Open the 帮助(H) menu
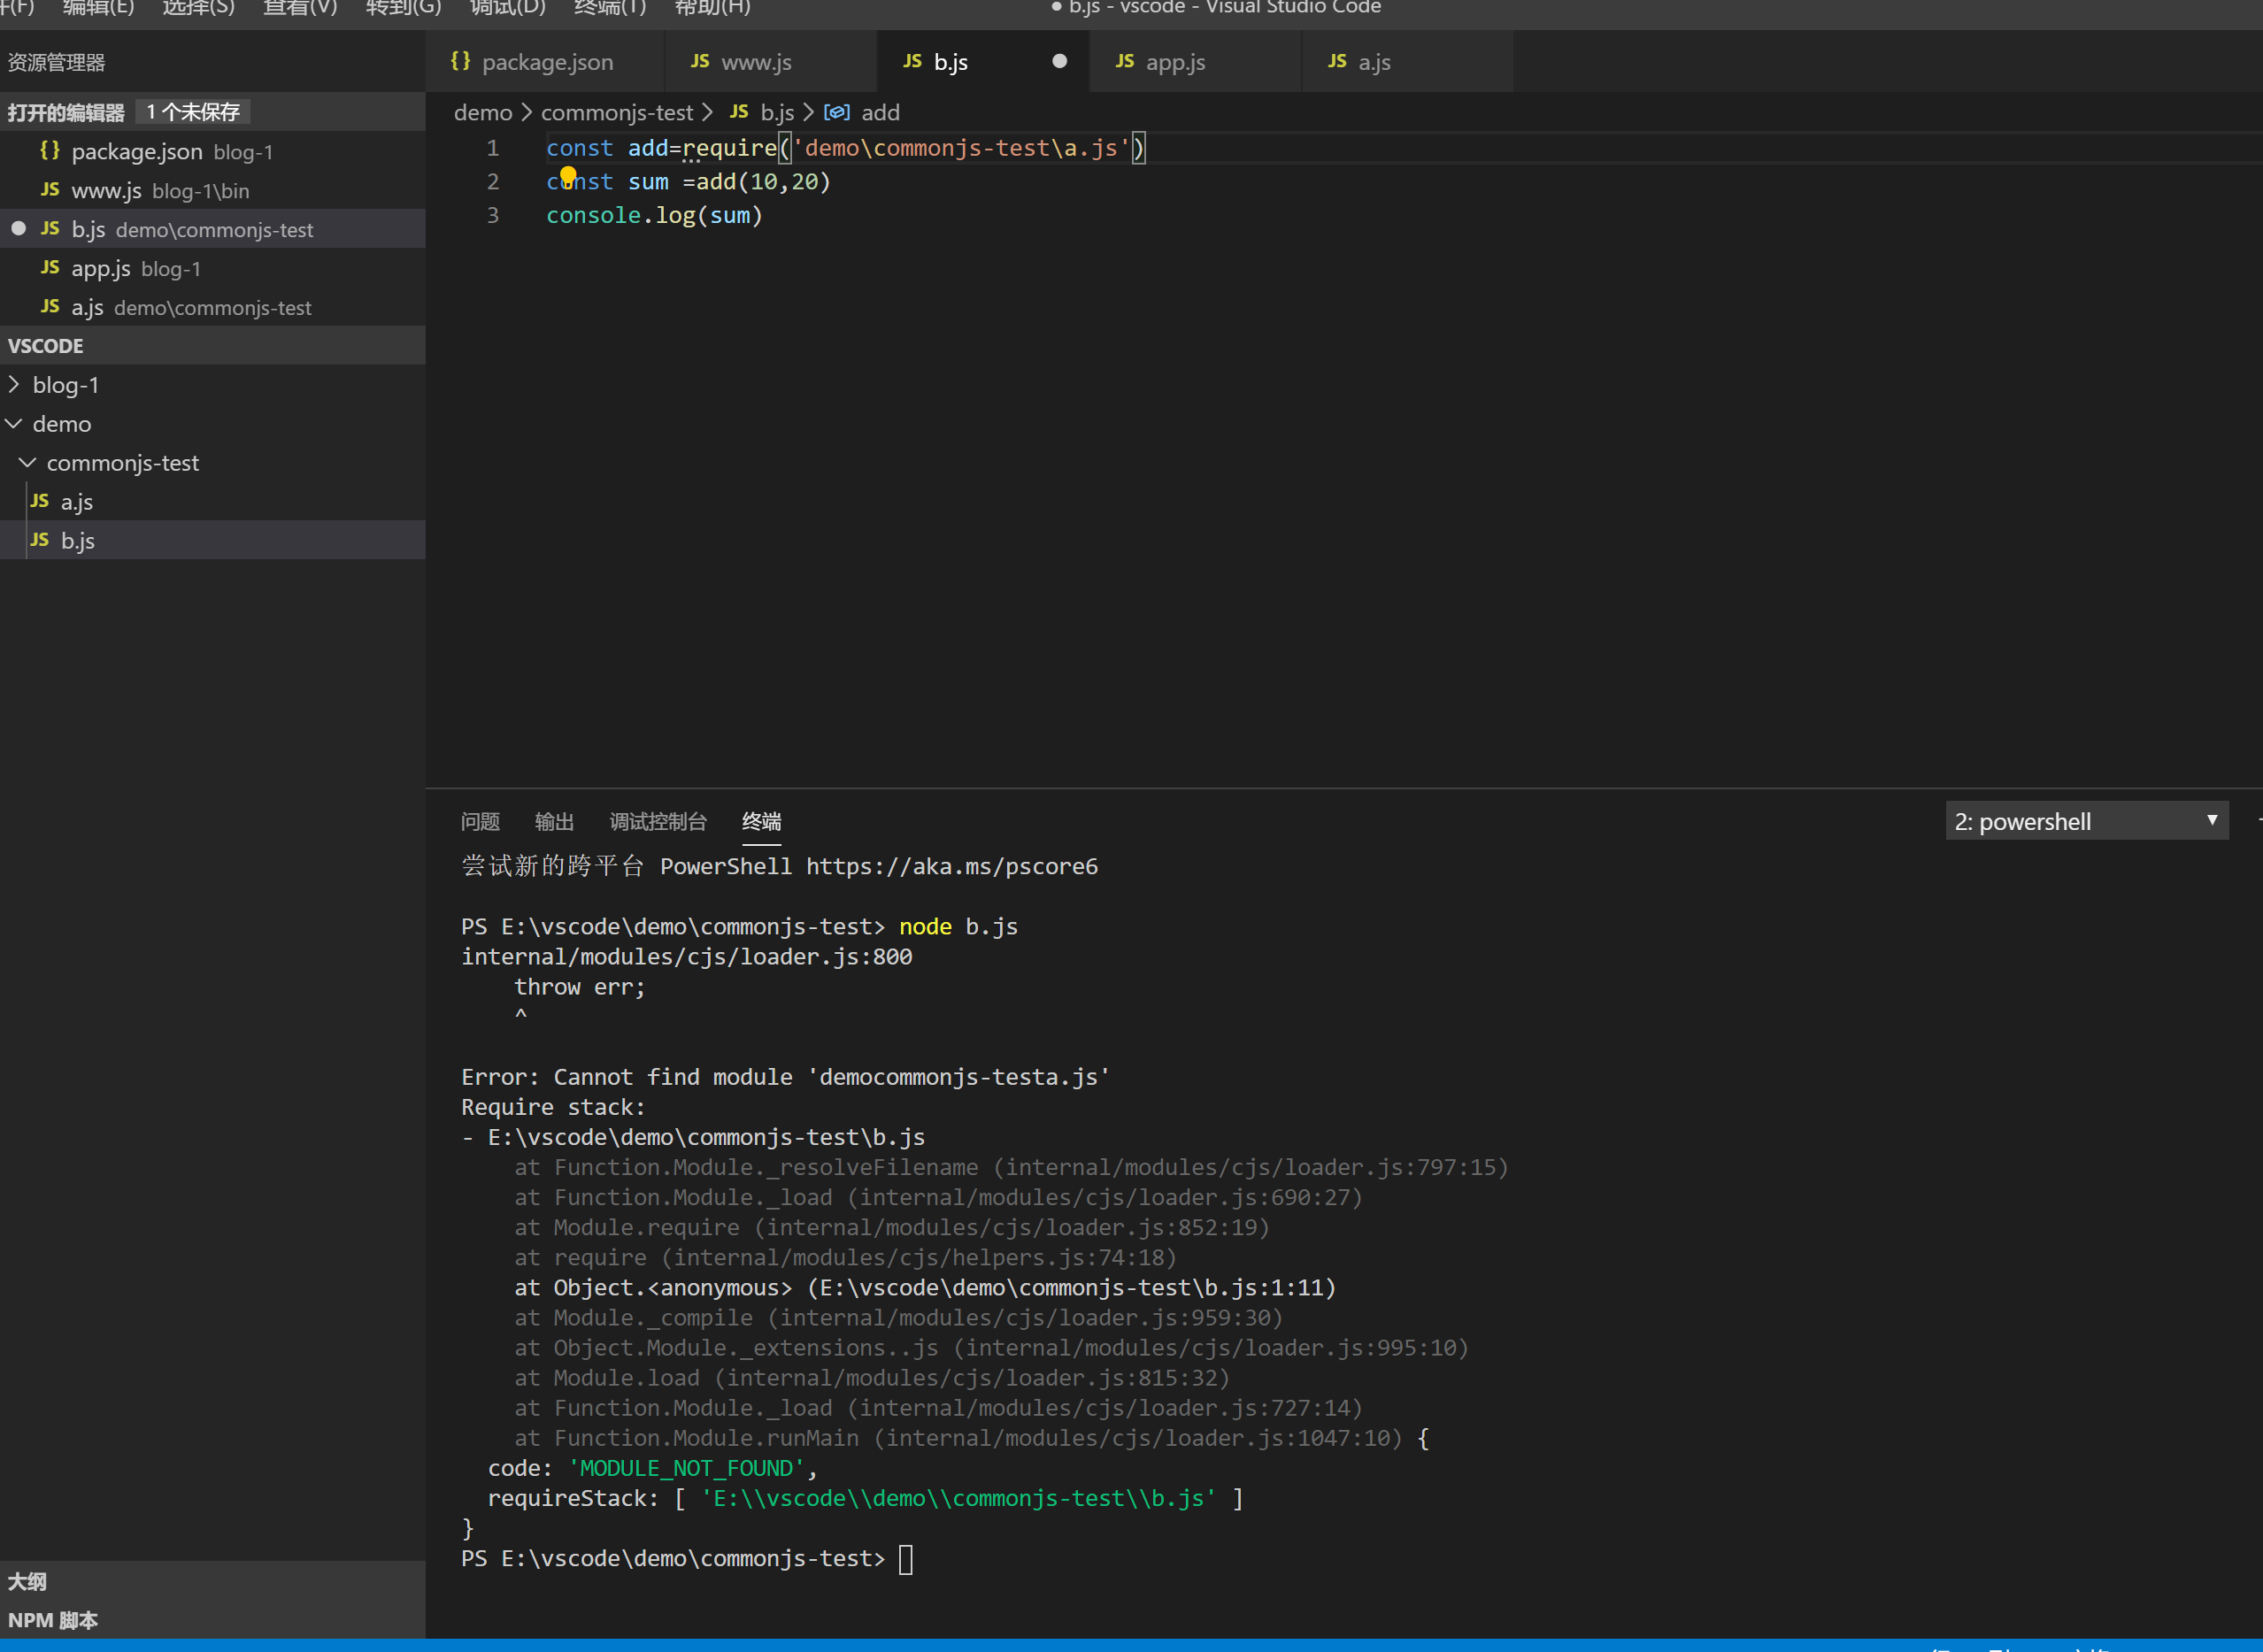The image size is (2263, 1652). pos(712,8)
